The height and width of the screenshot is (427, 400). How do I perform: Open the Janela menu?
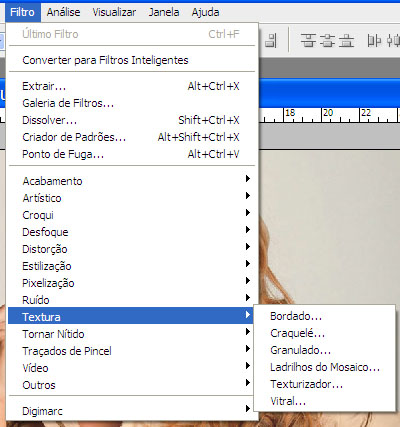[x=164, y=12]
